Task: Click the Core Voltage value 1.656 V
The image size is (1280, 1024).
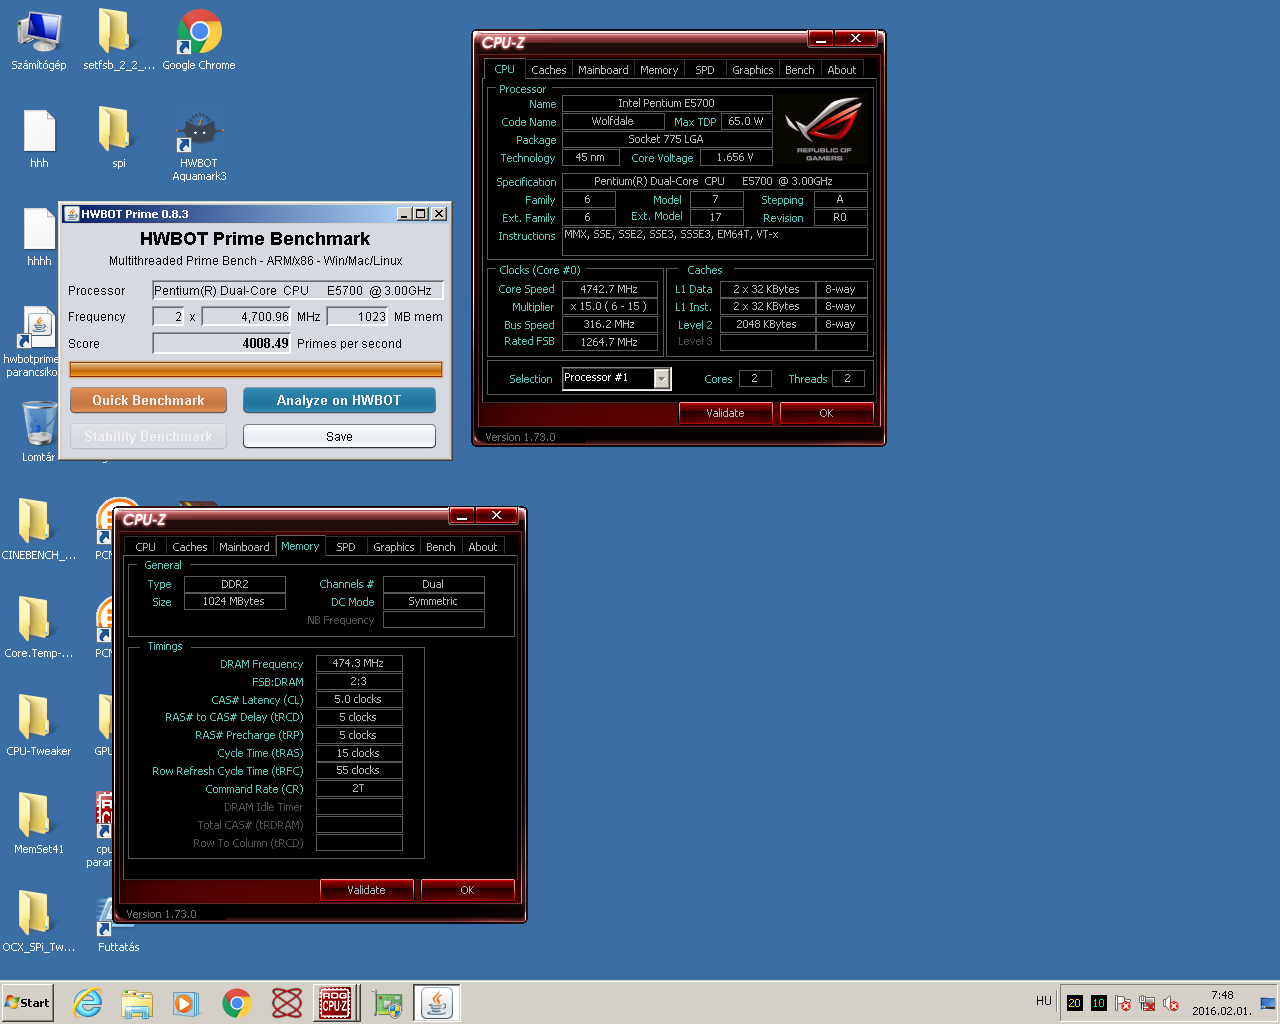Action: tap(735, 157)
